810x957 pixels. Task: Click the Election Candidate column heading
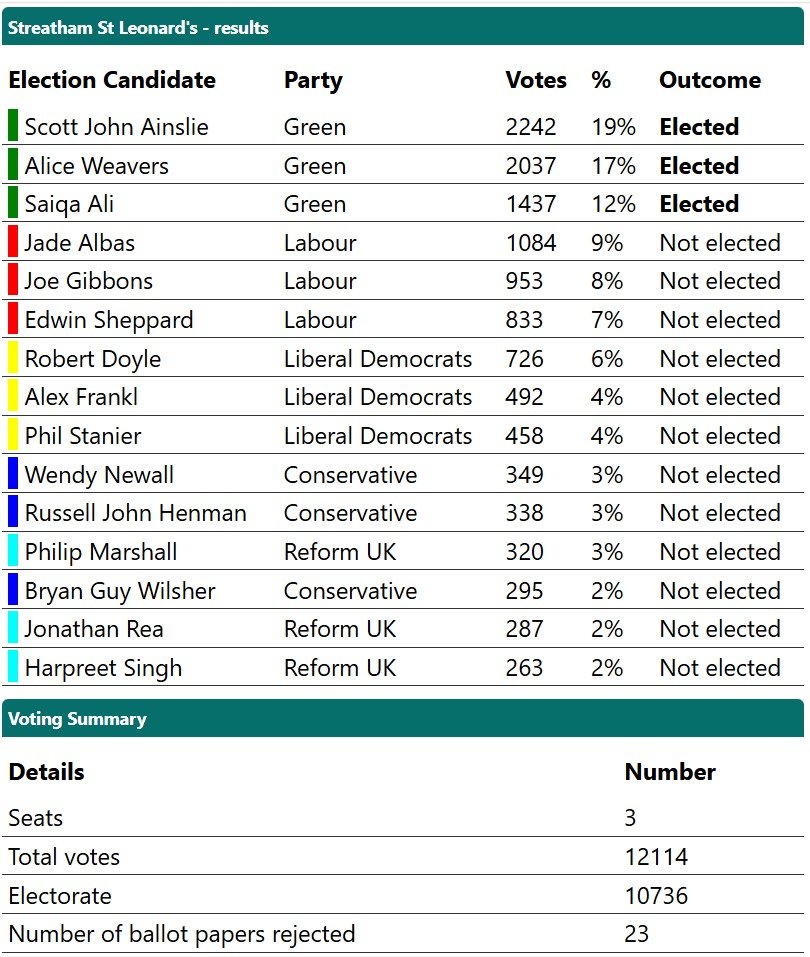pyautogui.click(x=112, y=80)
